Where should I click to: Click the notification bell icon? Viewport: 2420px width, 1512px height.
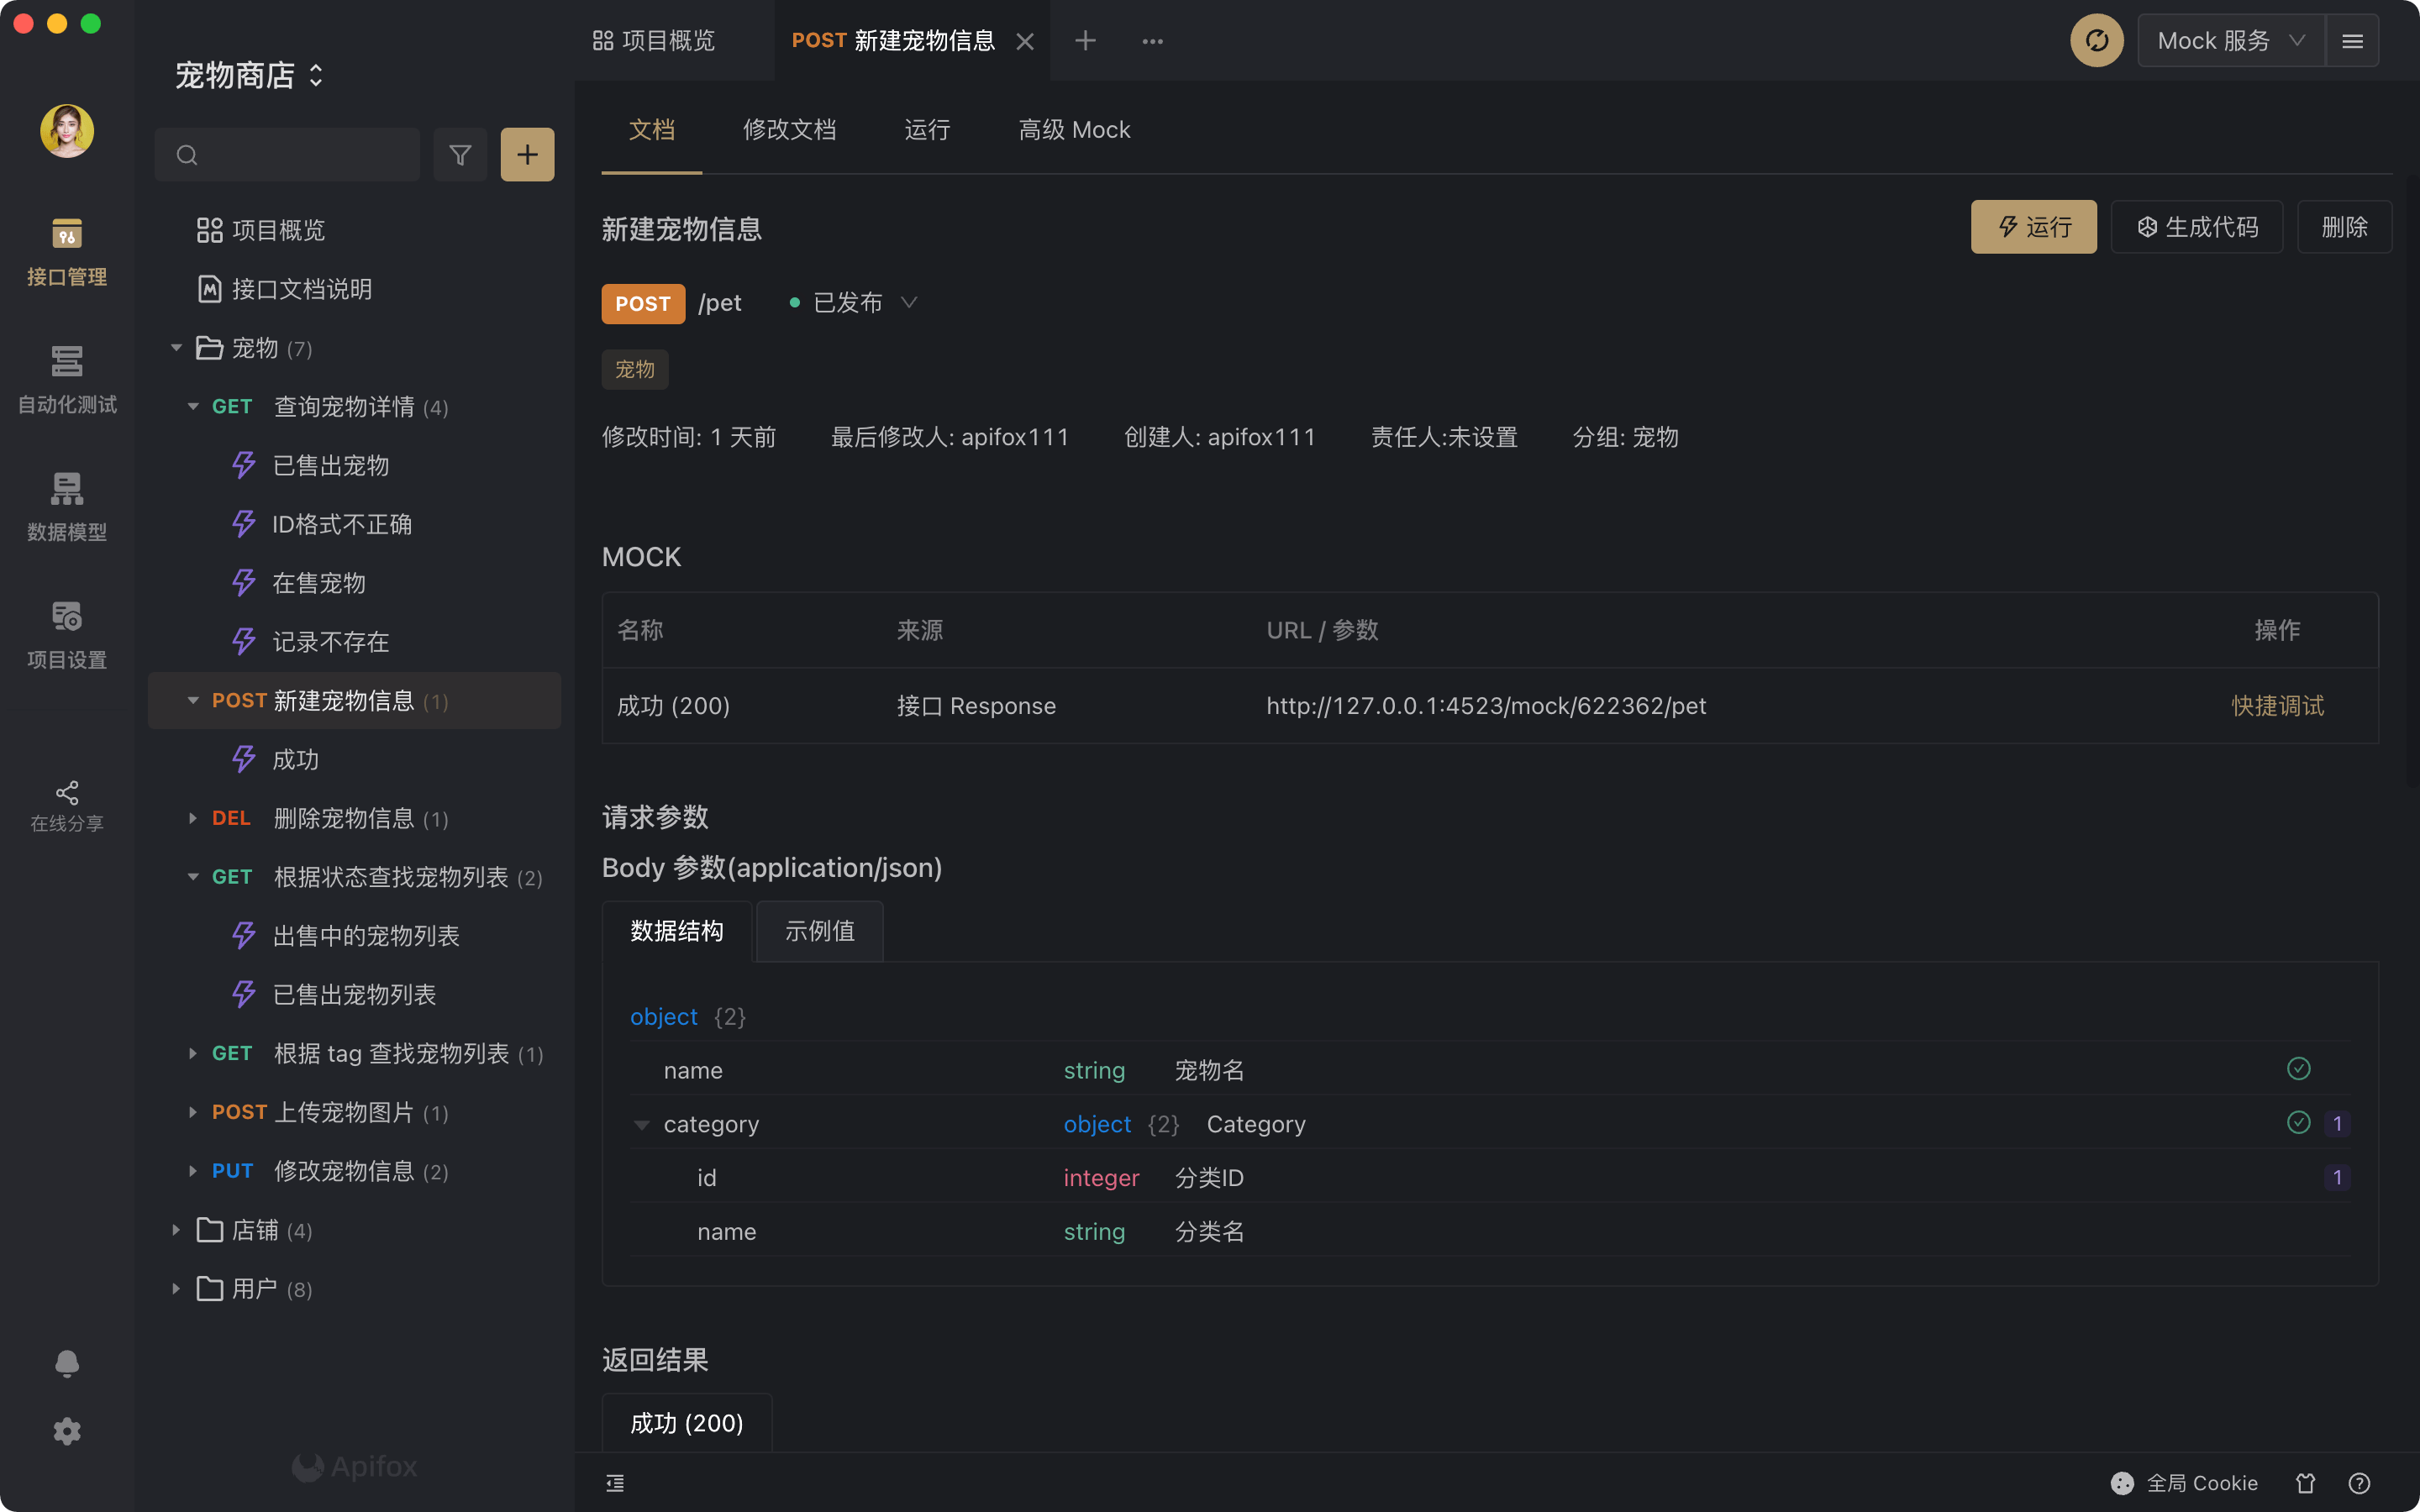tap(67, 1363)
